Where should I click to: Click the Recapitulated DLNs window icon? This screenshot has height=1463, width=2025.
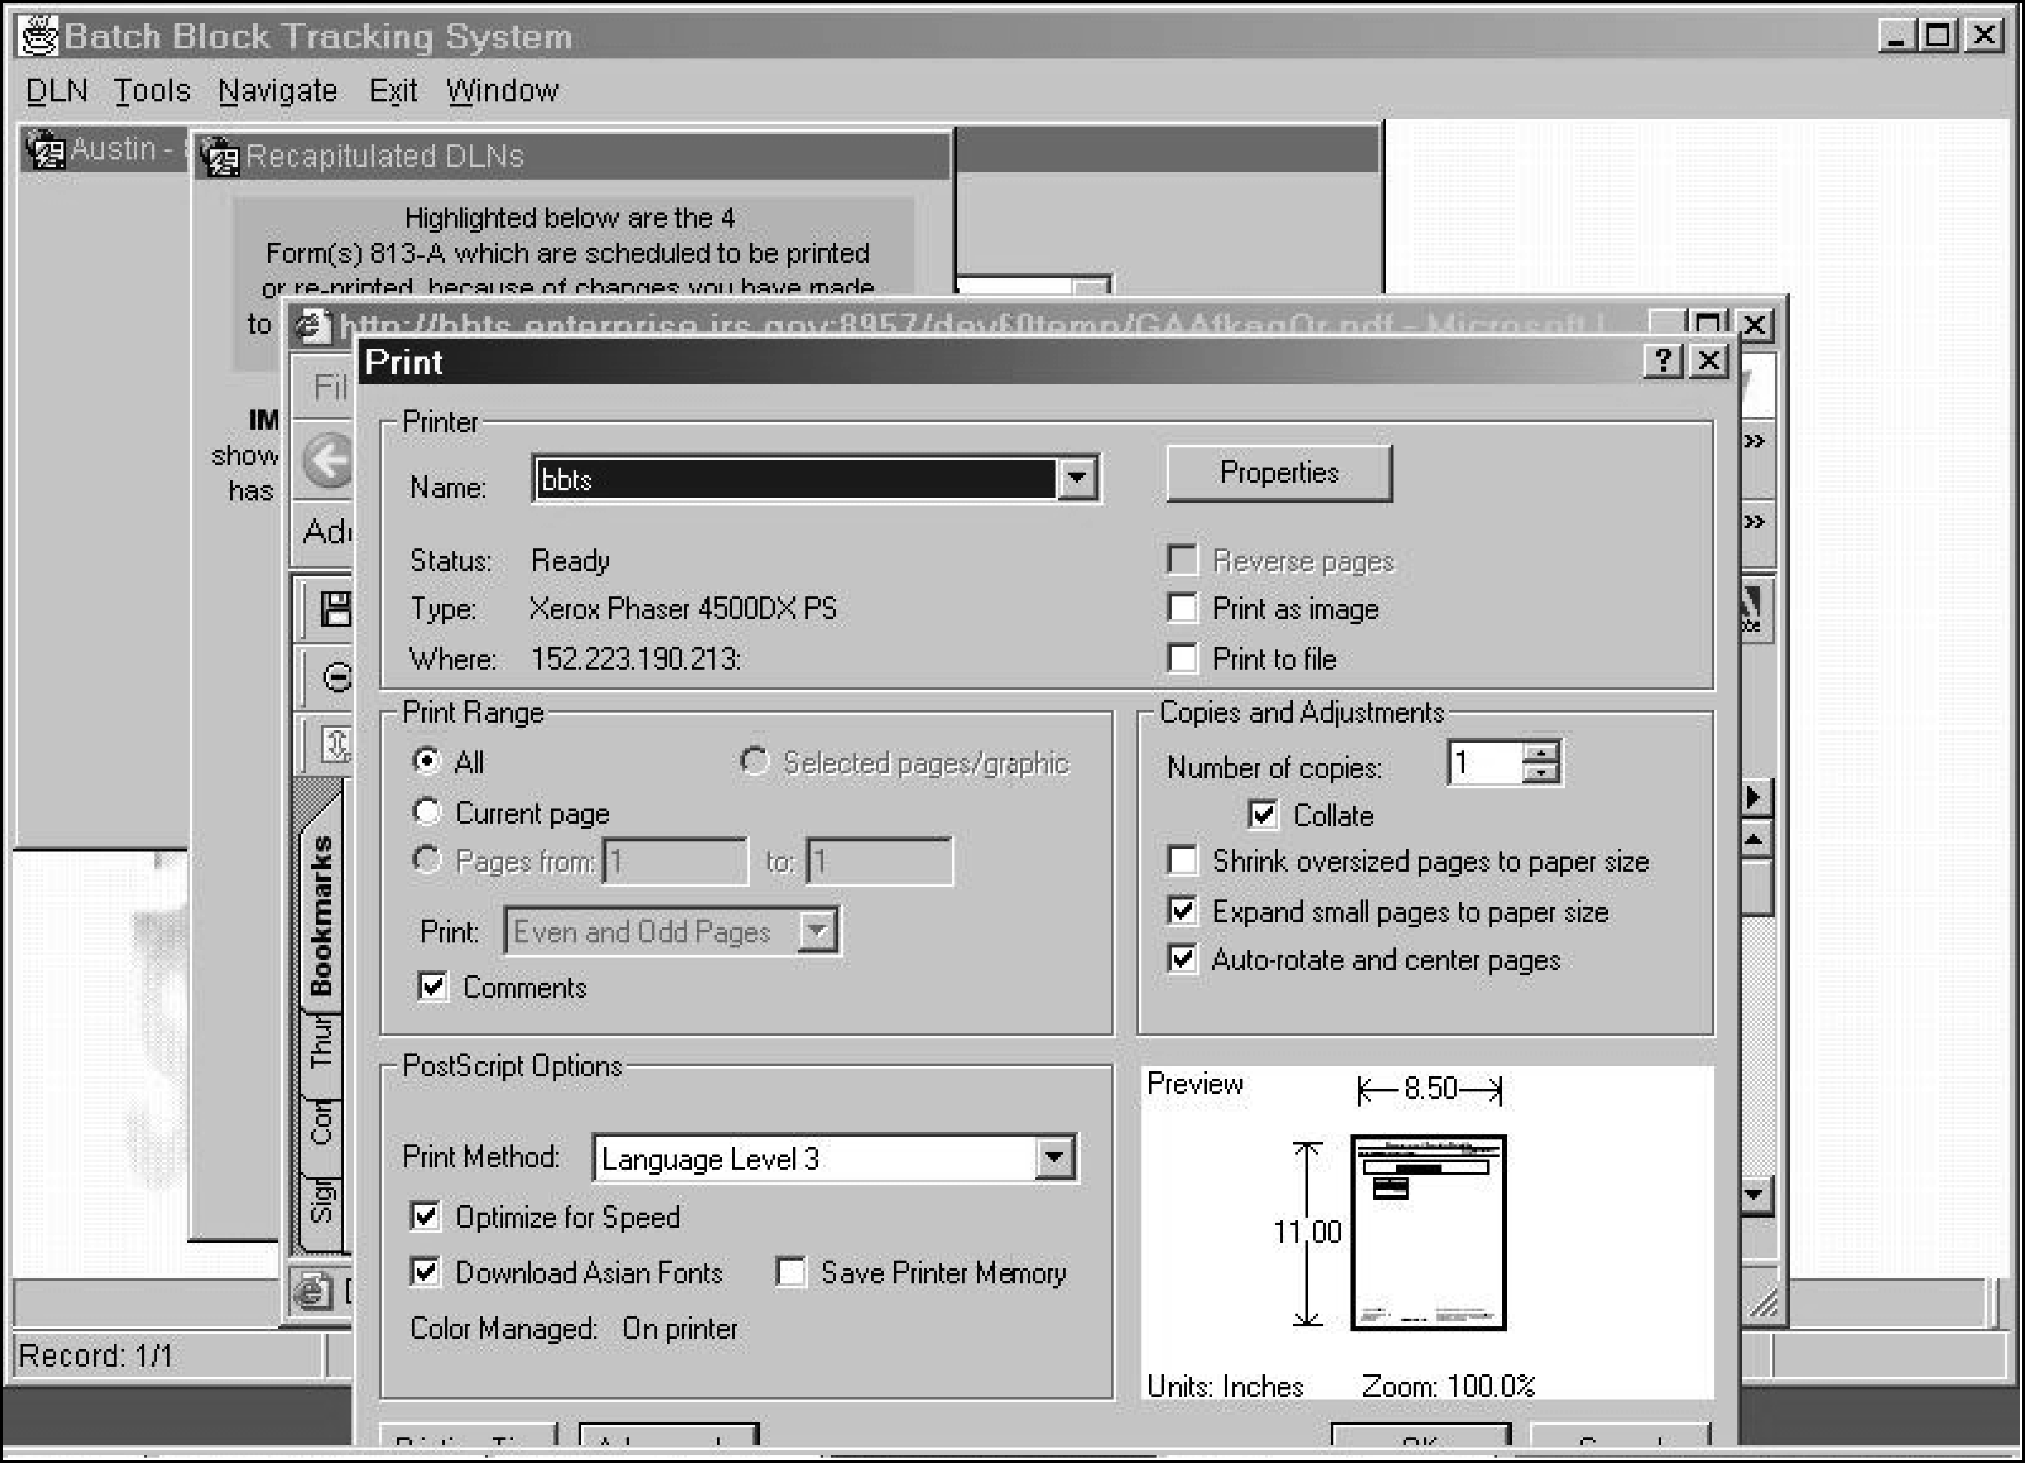220,156
